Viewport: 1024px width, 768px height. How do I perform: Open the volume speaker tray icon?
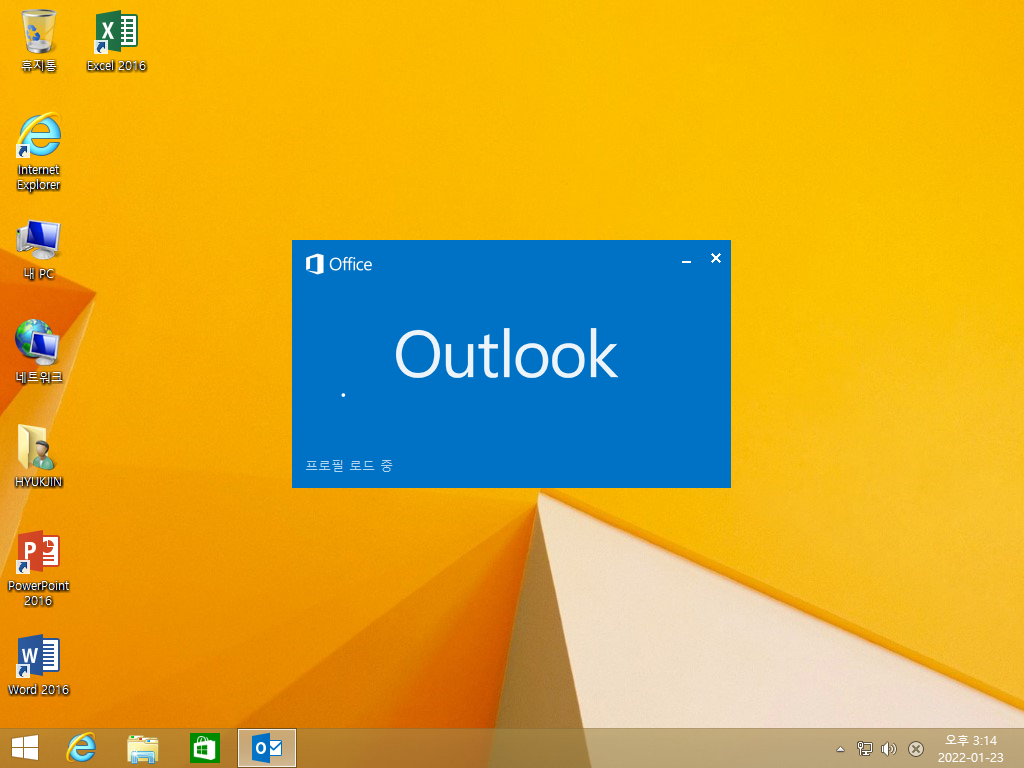[x=889, y=749]
